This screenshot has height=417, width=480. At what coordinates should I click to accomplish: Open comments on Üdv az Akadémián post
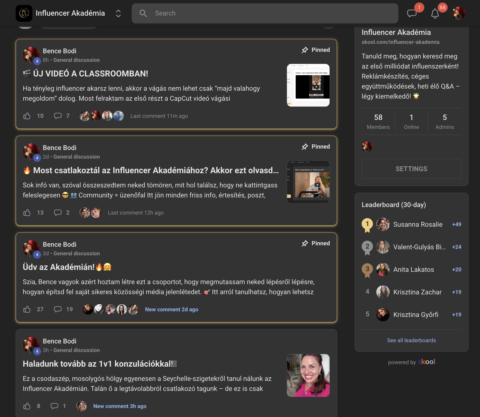tap(58, 309)
